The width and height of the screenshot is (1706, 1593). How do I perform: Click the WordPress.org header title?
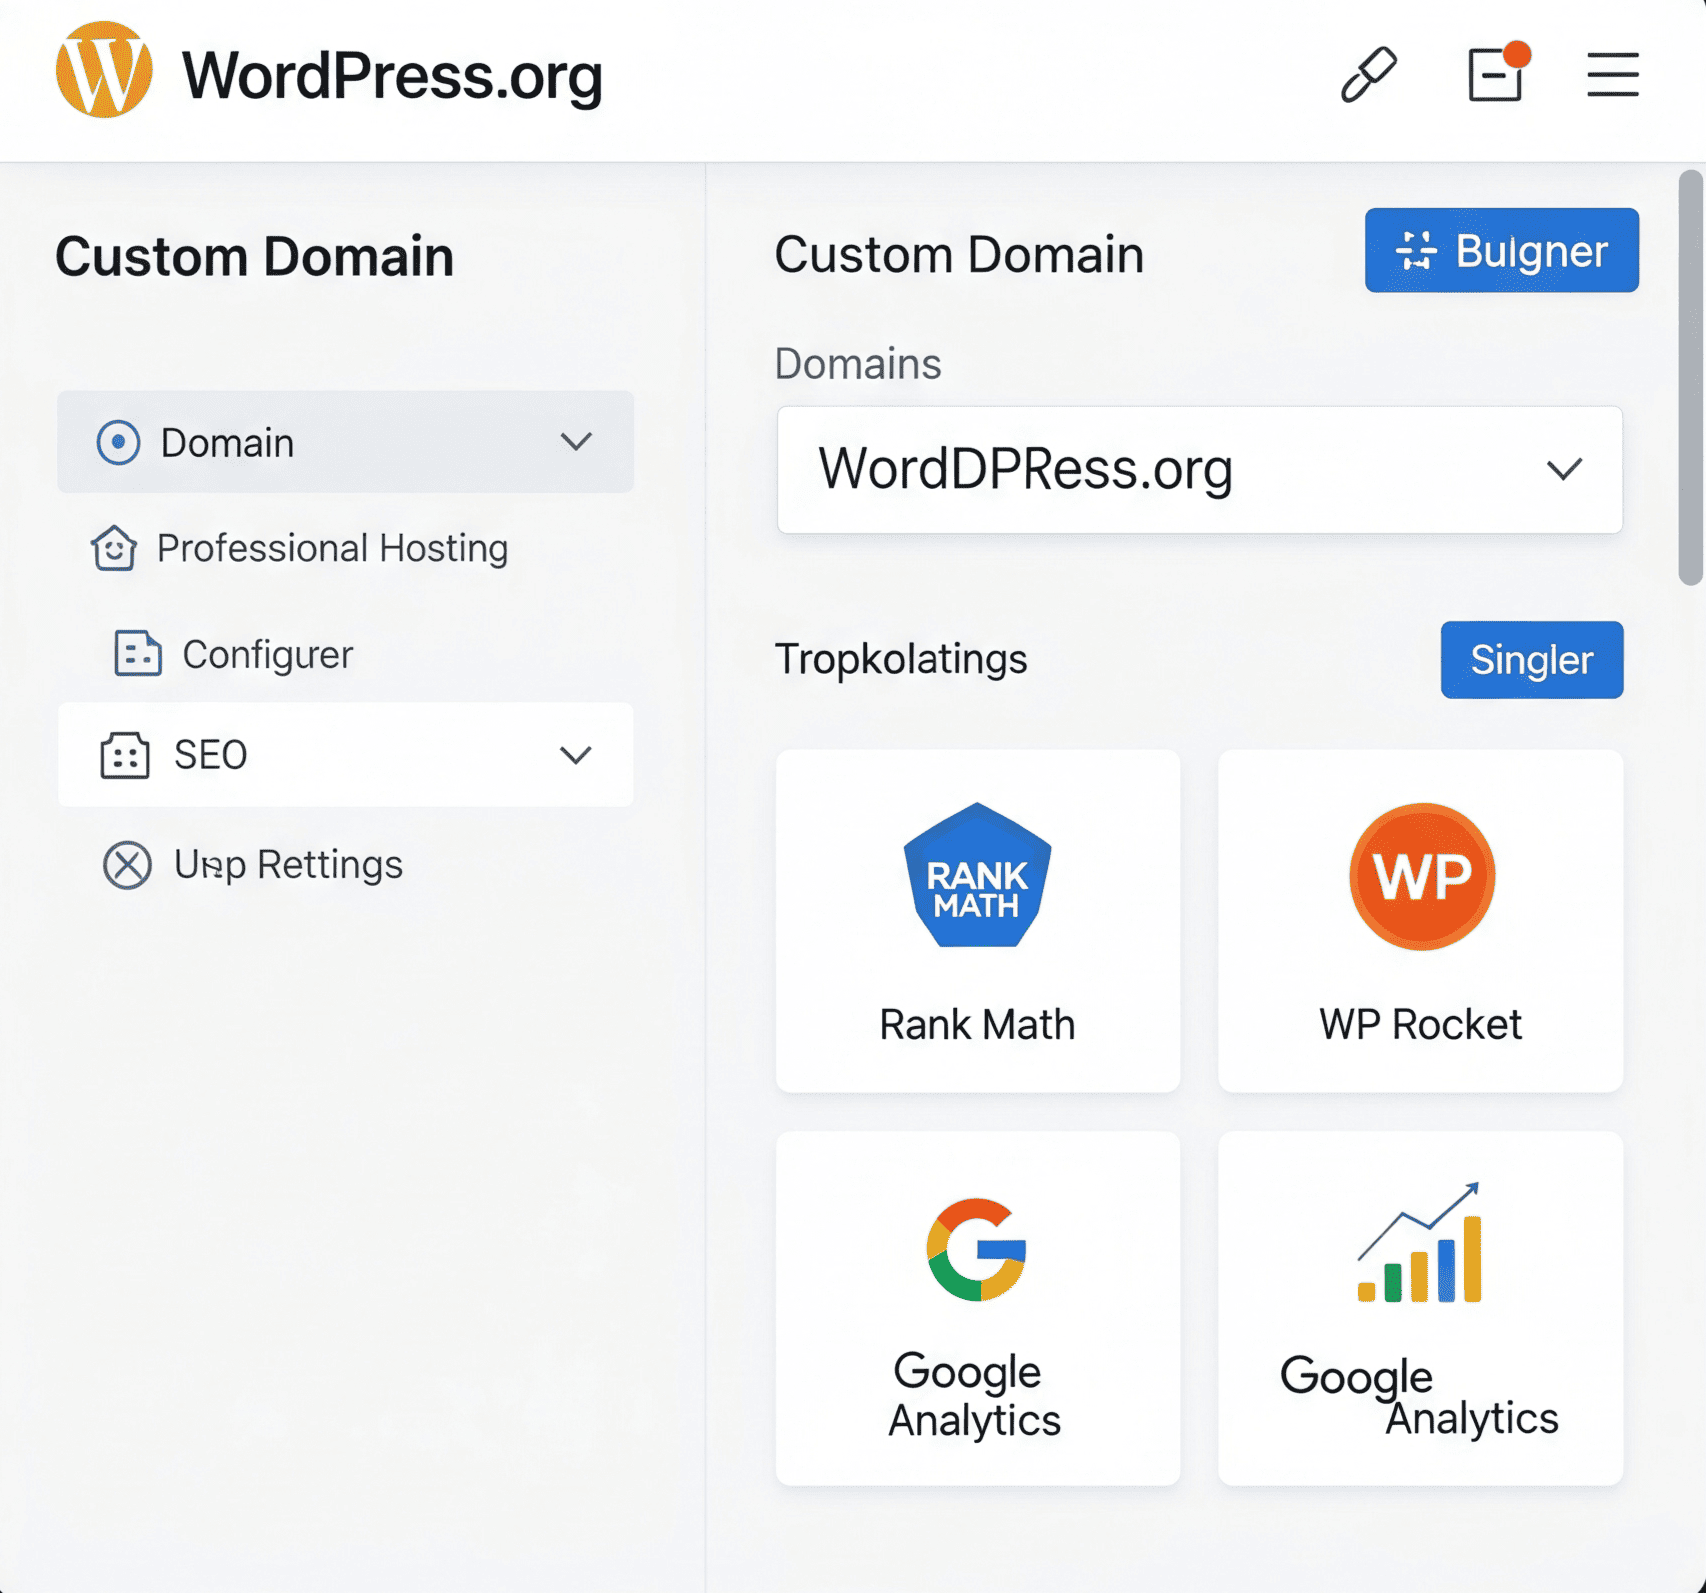[x=392, y=75]
